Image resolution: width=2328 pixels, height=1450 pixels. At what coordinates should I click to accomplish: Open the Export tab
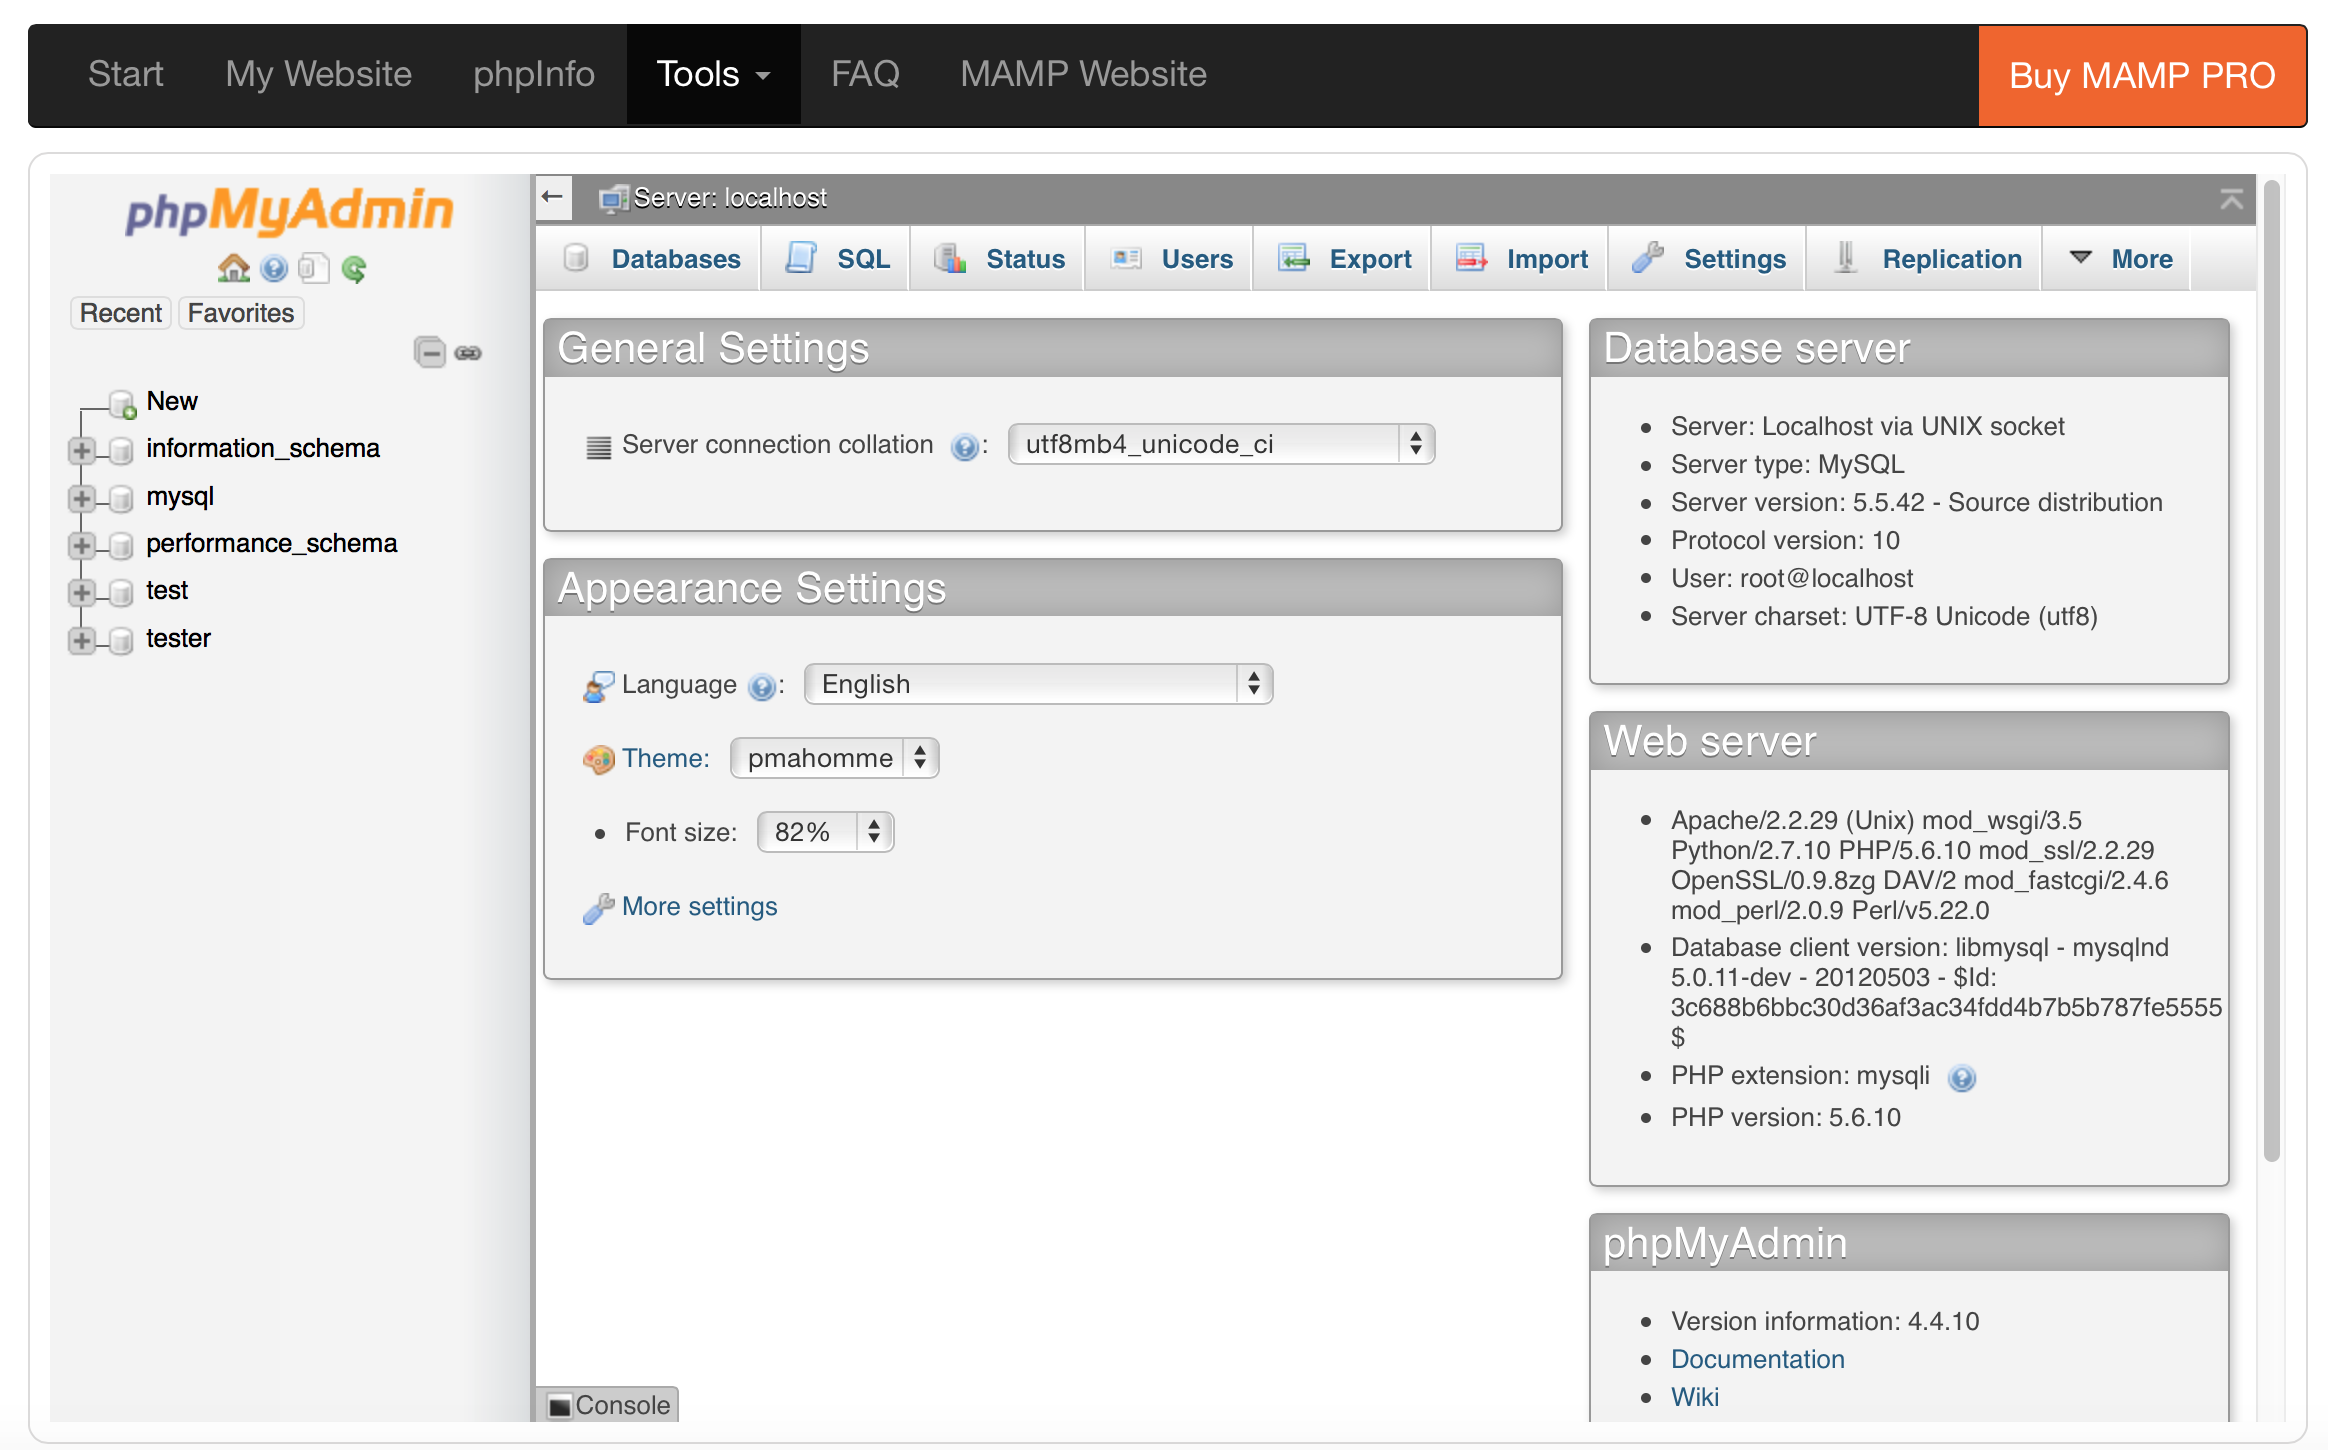point(1344,259)
